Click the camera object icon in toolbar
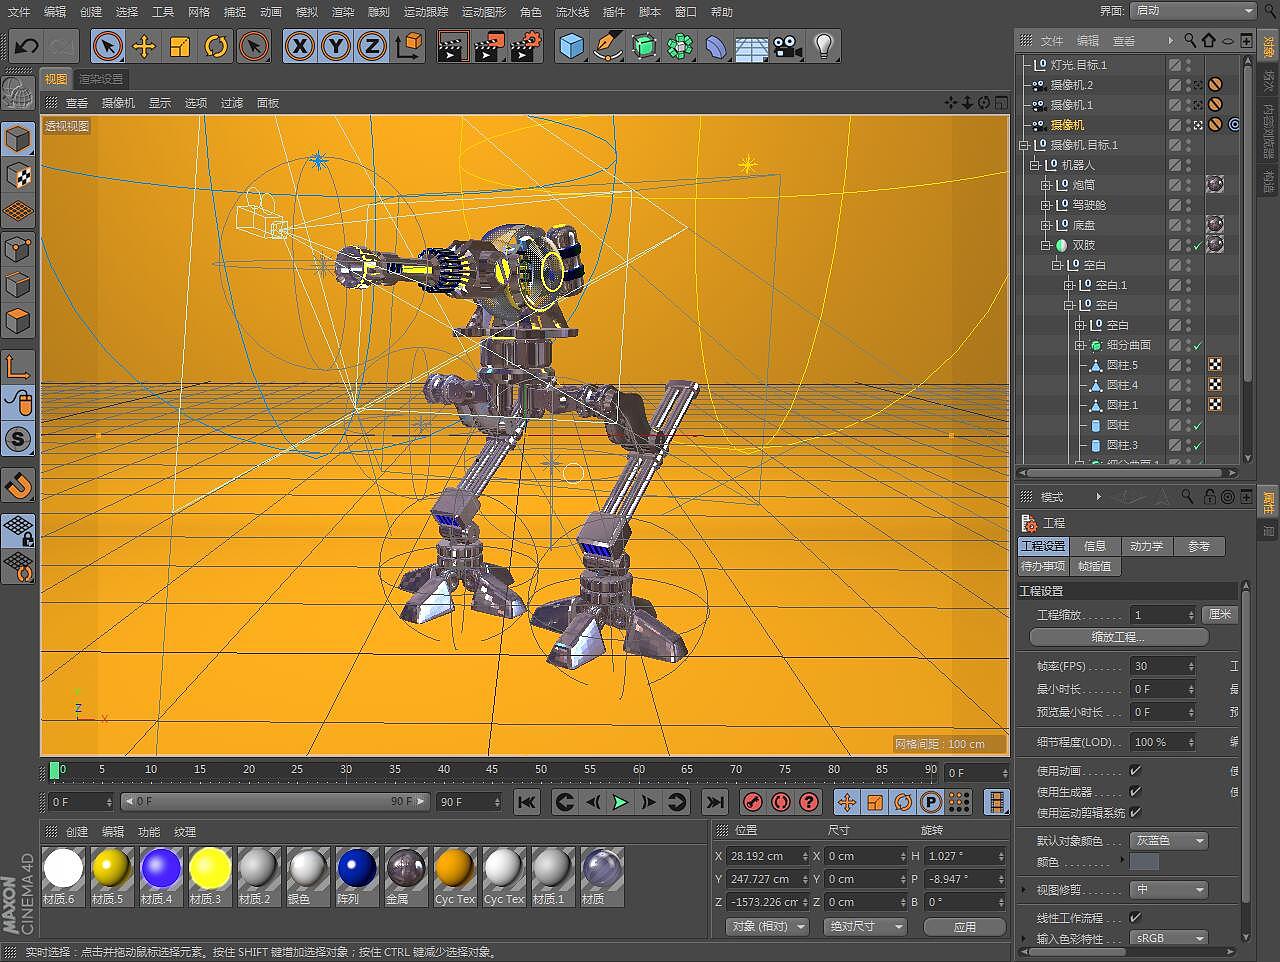This screenshot has height=962, width=1280. click(x=788, y=46)
